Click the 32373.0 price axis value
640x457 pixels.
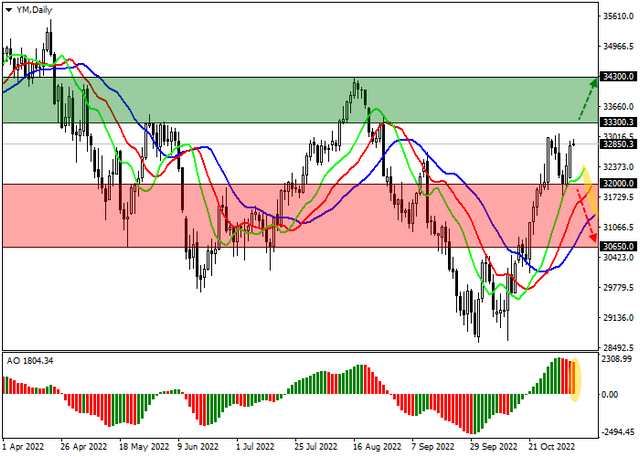(x=618, y=167)
